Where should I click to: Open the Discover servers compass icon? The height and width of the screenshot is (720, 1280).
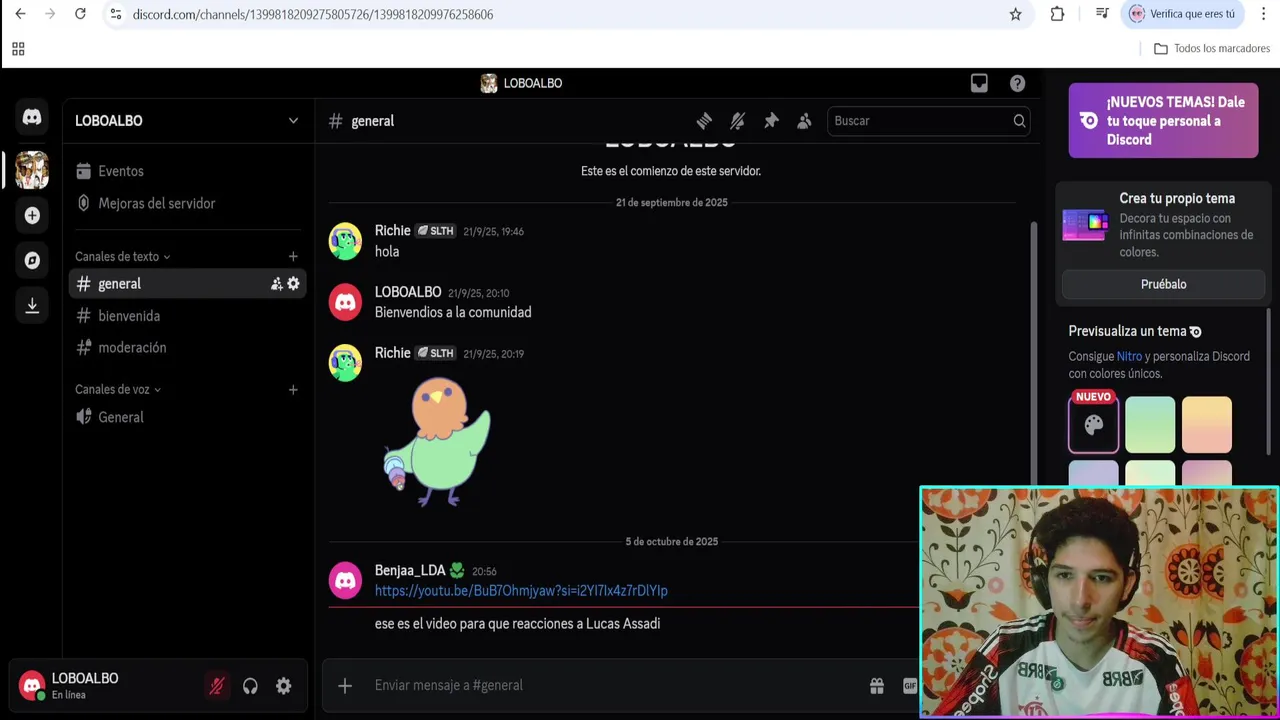(x=32, y=260)
